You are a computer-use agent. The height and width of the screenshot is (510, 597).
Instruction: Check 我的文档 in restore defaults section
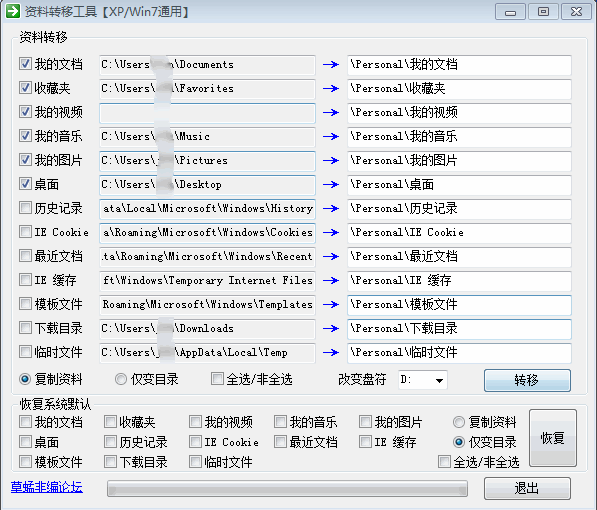tap(25, 422)
